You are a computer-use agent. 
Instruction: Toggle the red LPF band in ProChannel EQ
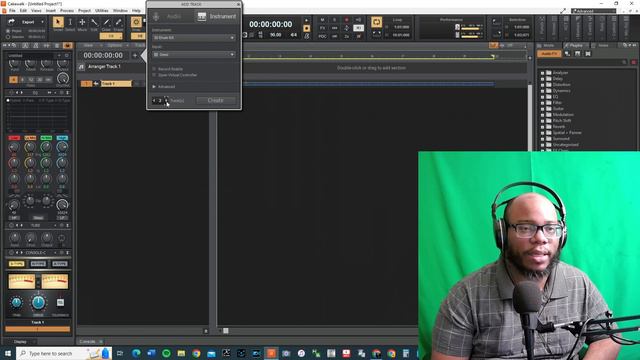pyautogui.click(x=14, y=138)
